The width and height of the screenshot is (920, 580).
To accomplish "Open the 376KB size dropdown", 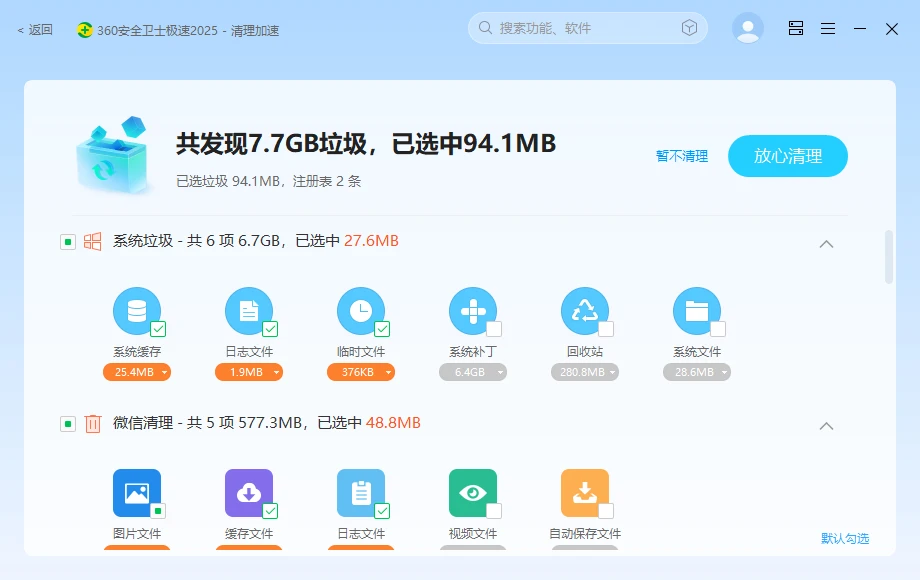I will pyautogui.click(x=361, y=372).
